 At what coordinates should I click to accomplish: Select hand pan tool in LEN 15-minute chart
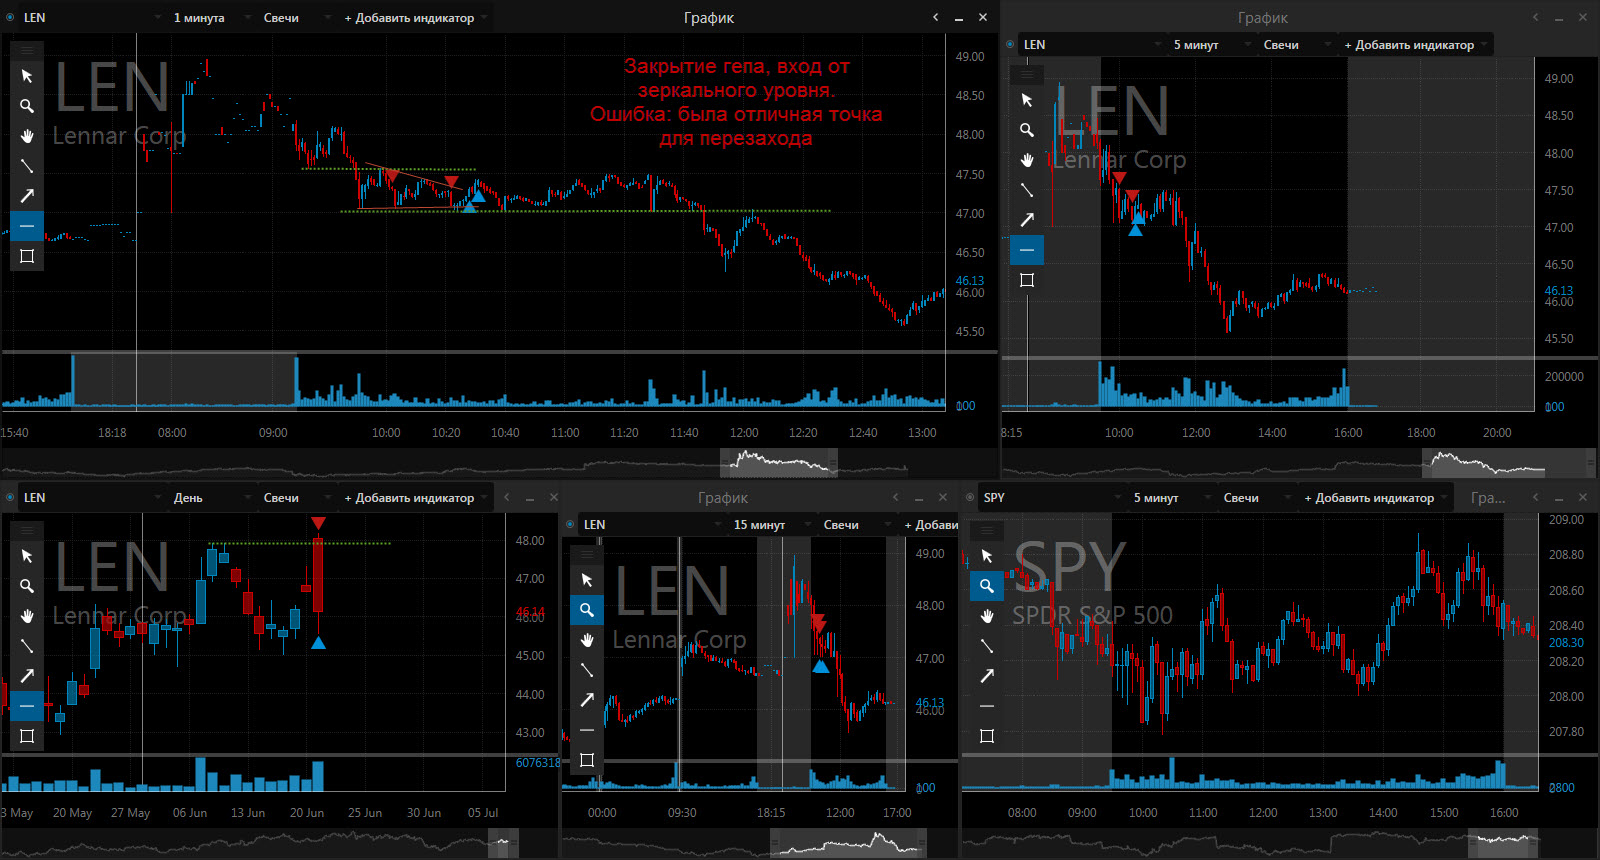(x=587, y=640)
